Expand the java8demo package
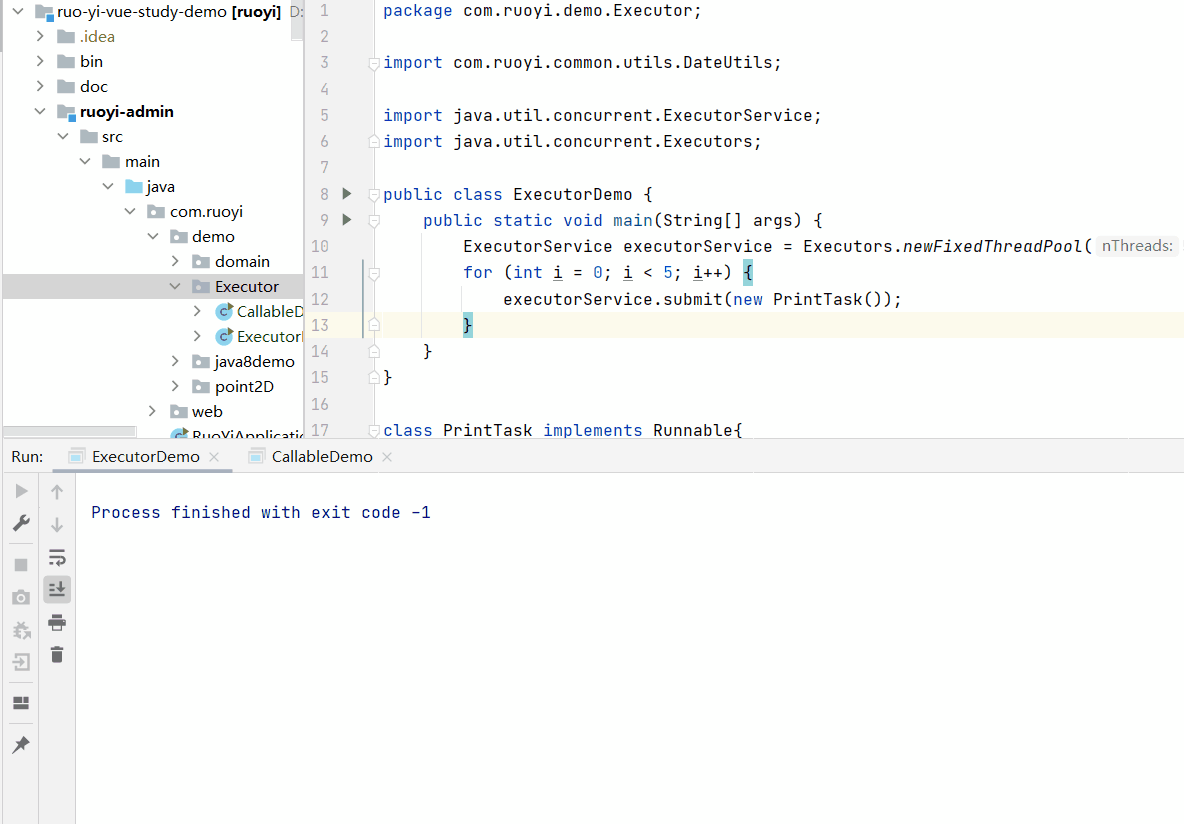This screenshot has height=824, width=1184. click(175, 361)
